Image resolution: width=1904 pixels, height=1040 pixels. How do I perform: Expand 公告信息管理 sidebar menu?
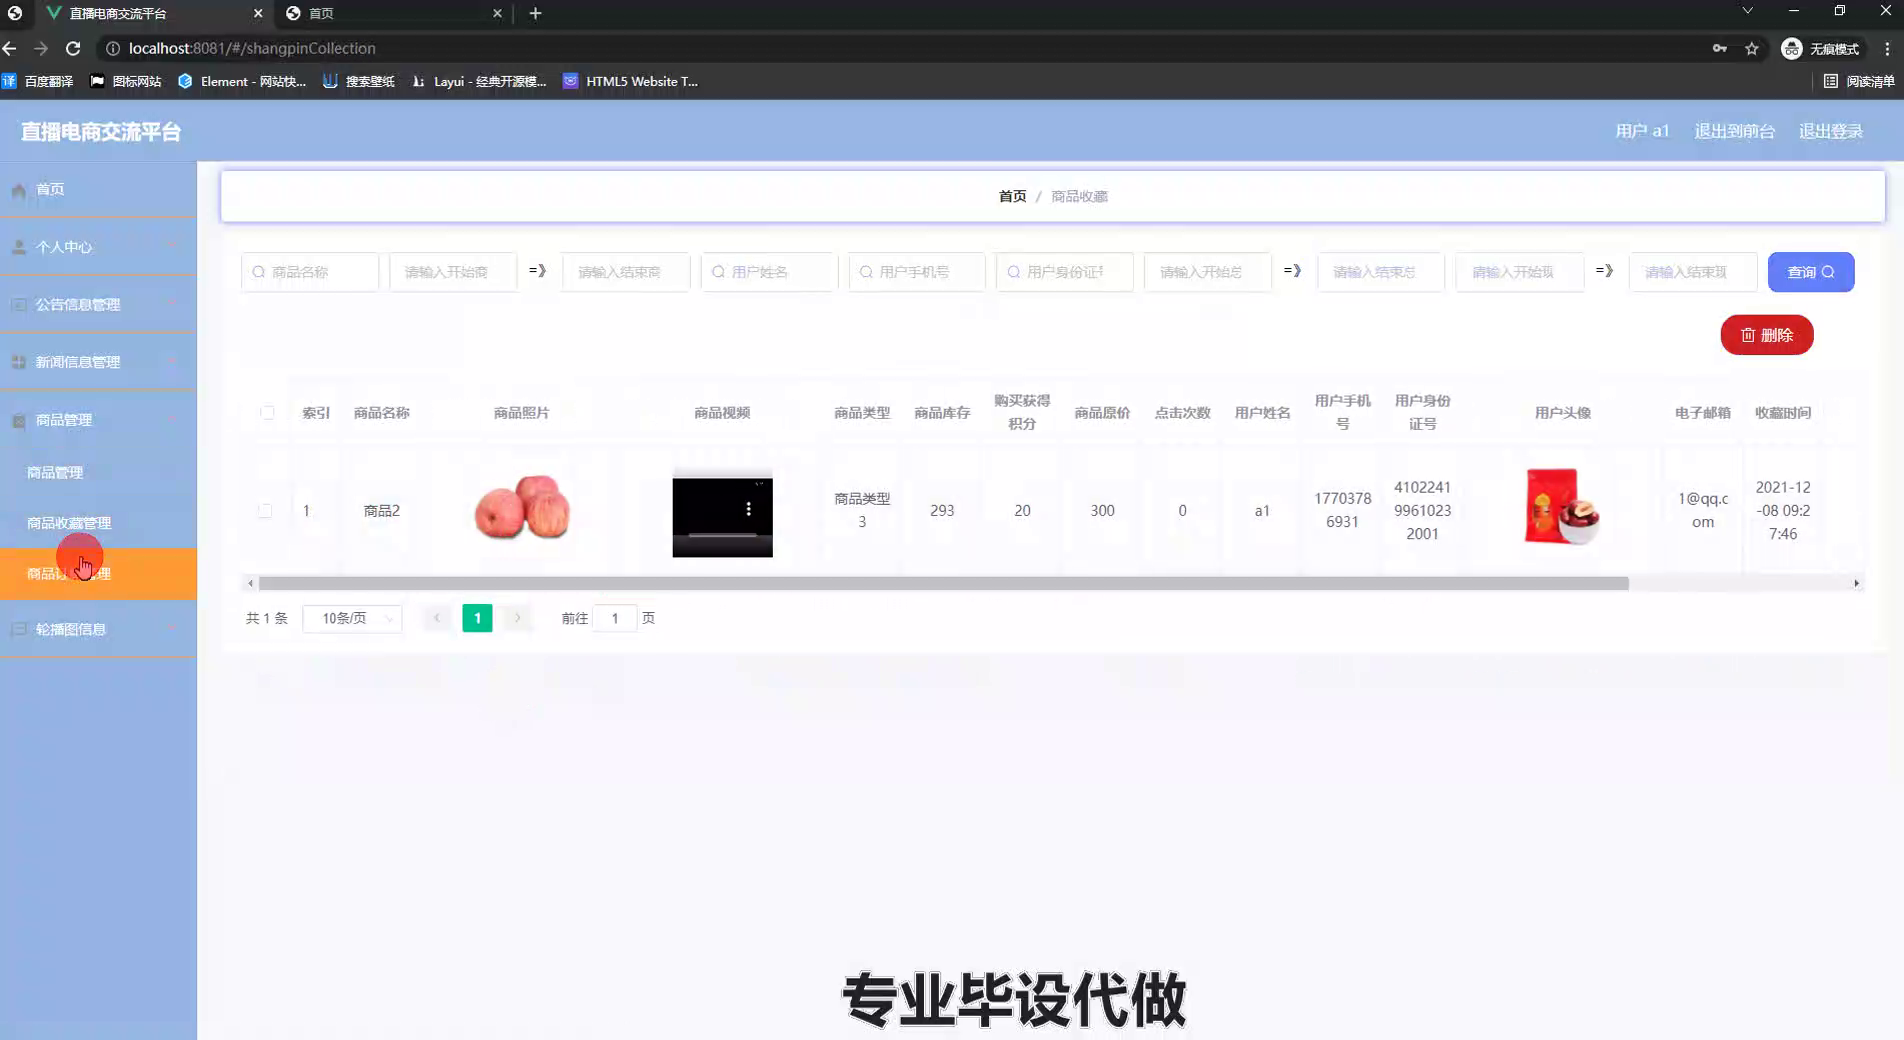point(98,304)
